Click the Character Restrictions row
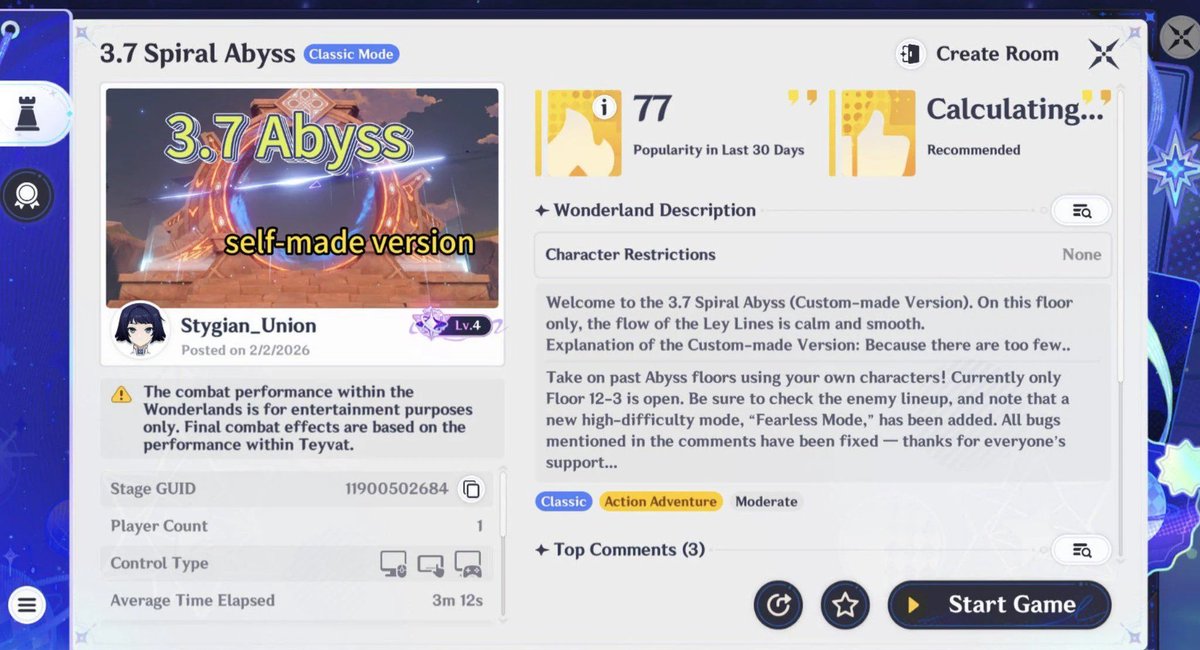The image size is (1200, 650). coord(824,254)
